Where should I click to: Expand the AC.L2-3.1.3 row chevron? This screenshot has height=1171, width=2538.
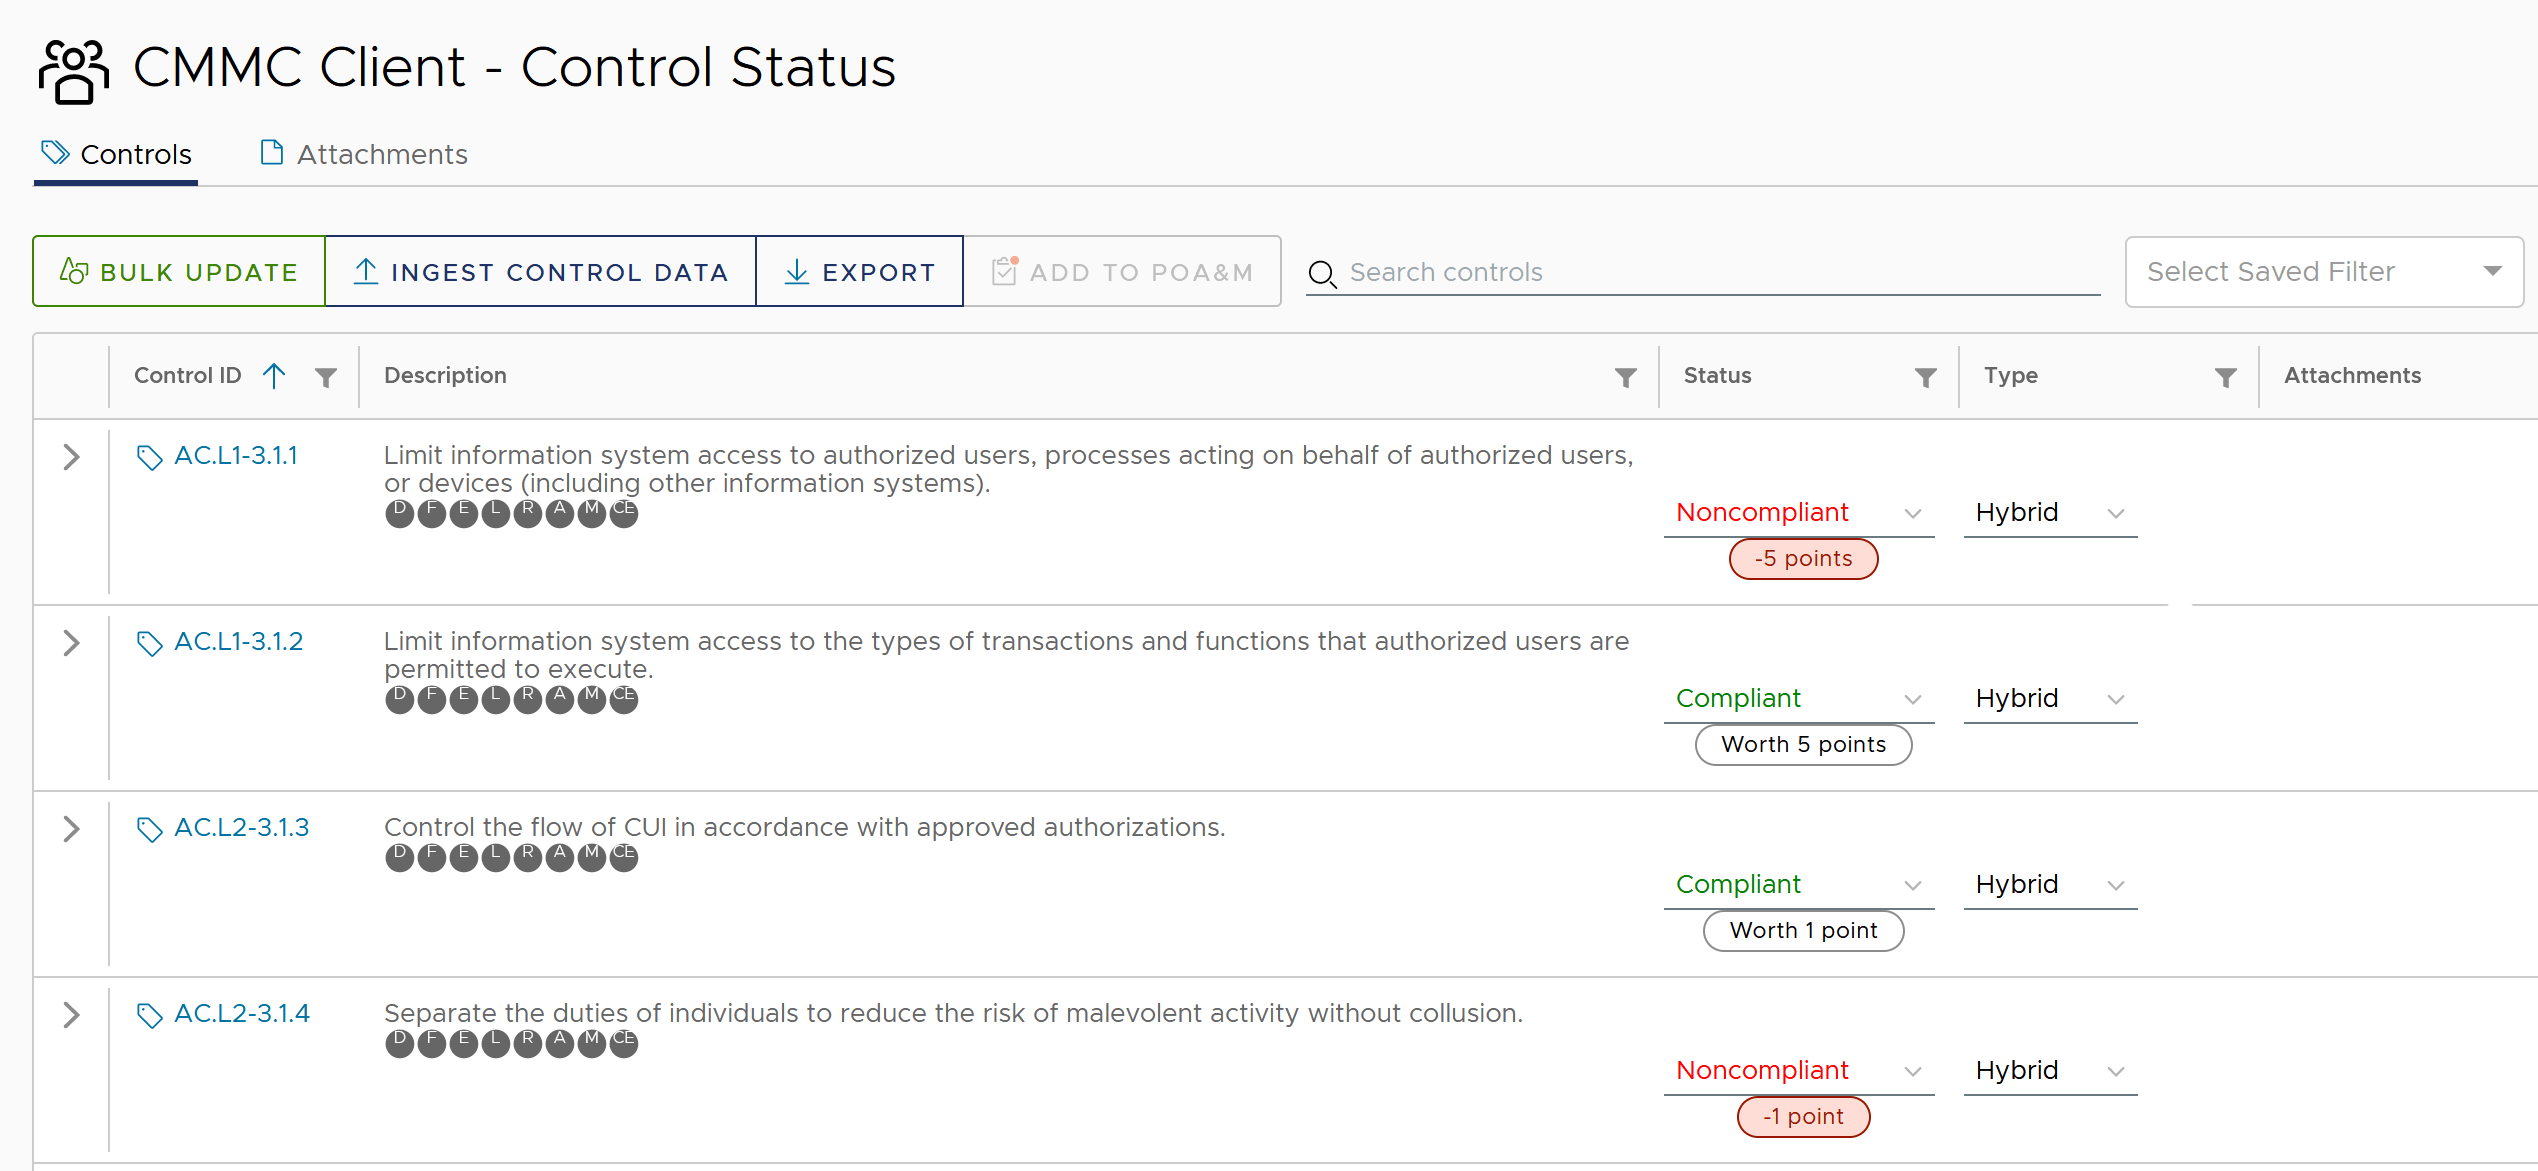(x=71, y=829)
